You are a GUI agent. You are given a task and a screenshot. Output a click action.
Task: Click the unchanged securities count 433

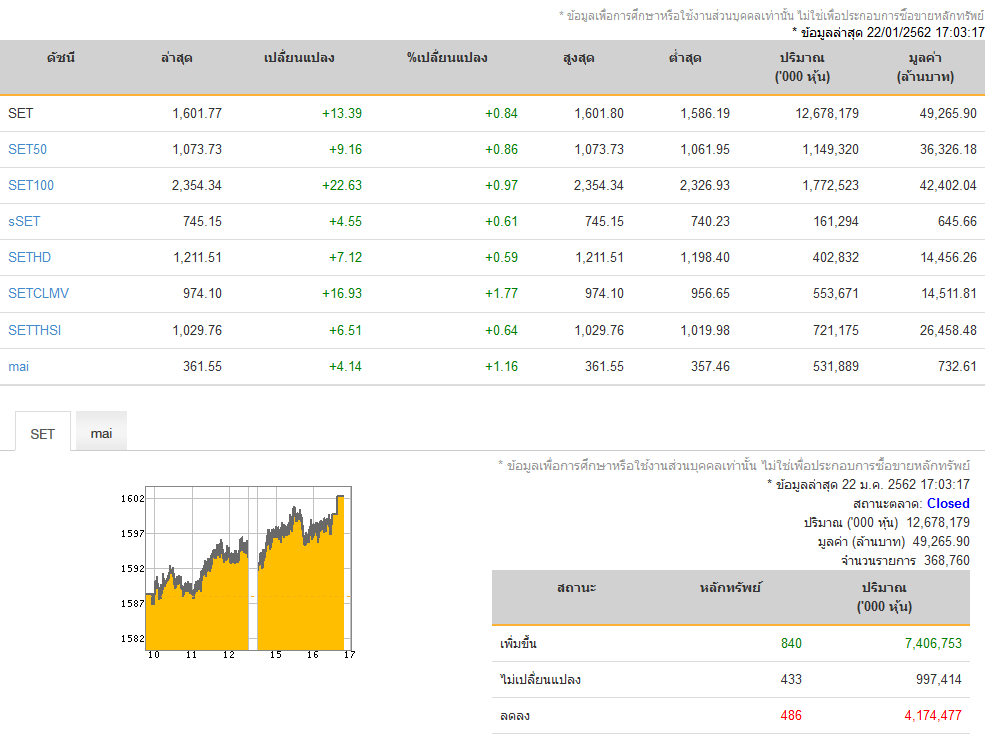791,679
